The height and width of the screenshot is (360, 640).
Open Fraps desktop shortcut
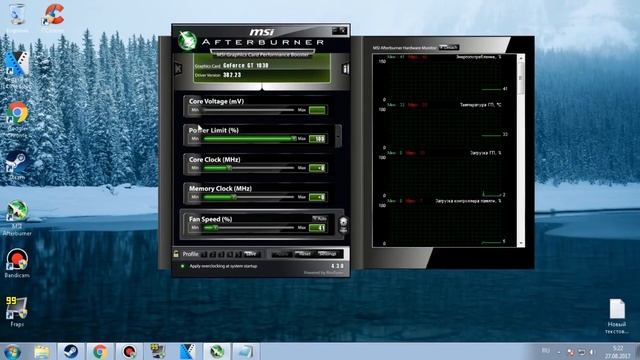pos(17,311)
